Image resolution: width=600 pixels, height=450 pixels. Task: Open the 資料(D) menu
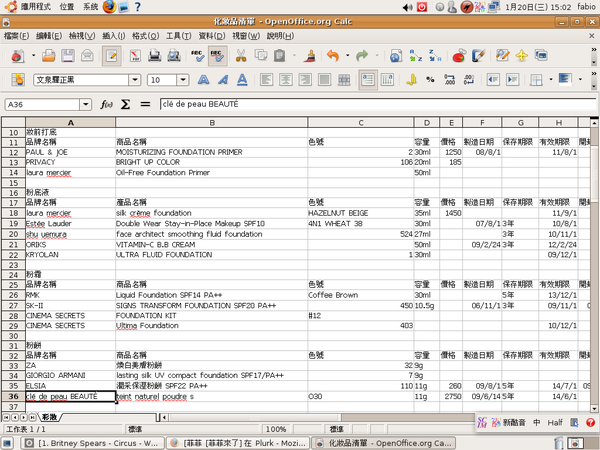click(x=212, y=36)
